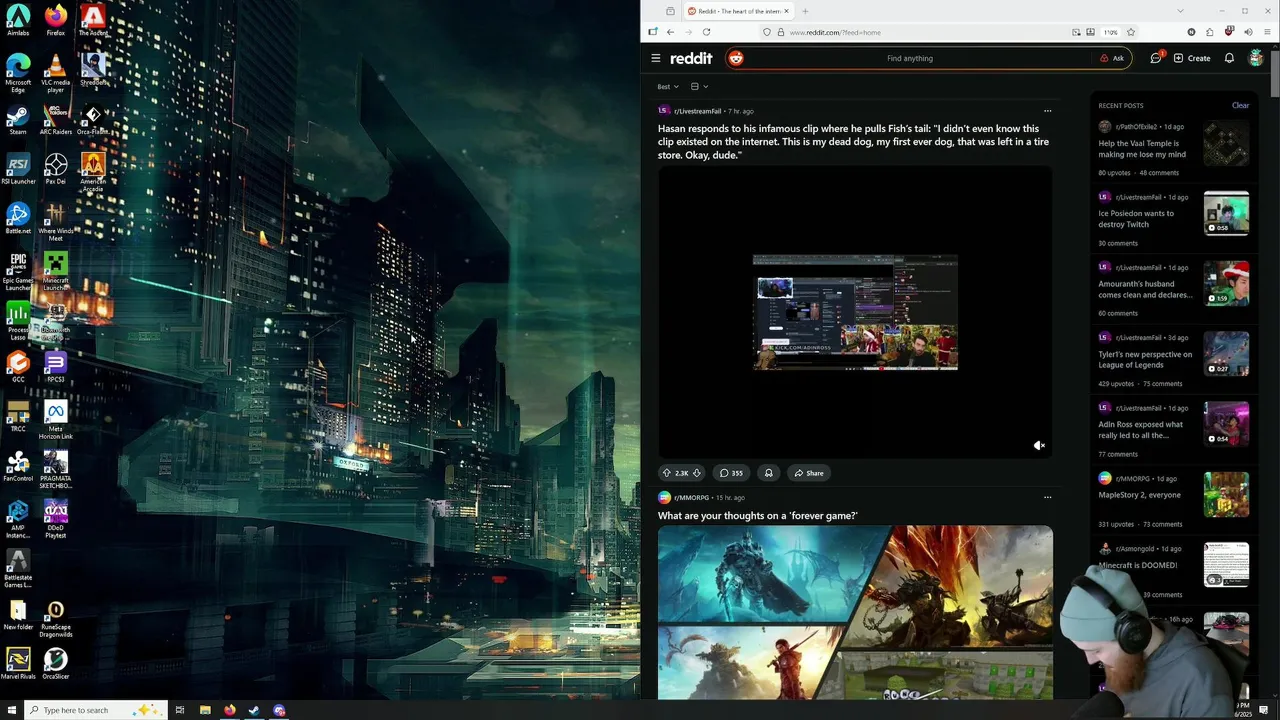The width and height of the screenshot is (1280, 720).
Task: Select the Marvel Rivals desktop icon
Action: (x=18, y=663)
